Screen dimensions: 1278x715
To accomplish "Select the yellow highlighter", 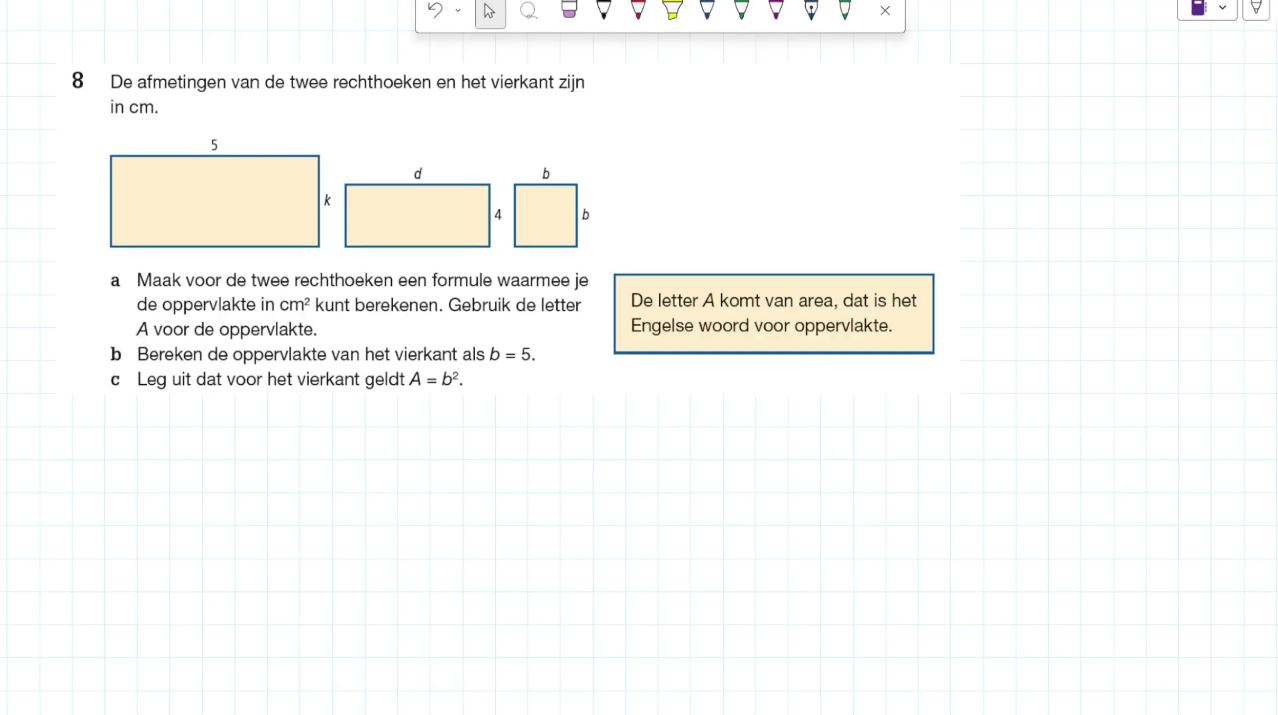I will [672, 10].
